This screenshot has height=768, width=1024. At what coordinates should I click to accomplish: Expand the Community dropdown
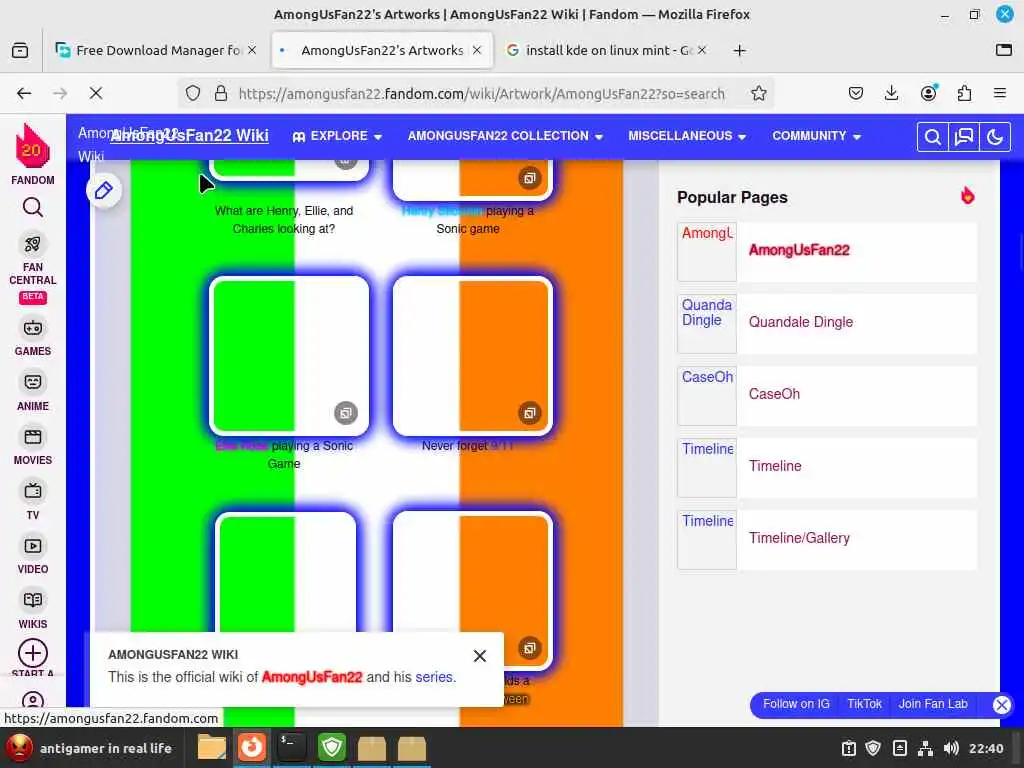816,136
